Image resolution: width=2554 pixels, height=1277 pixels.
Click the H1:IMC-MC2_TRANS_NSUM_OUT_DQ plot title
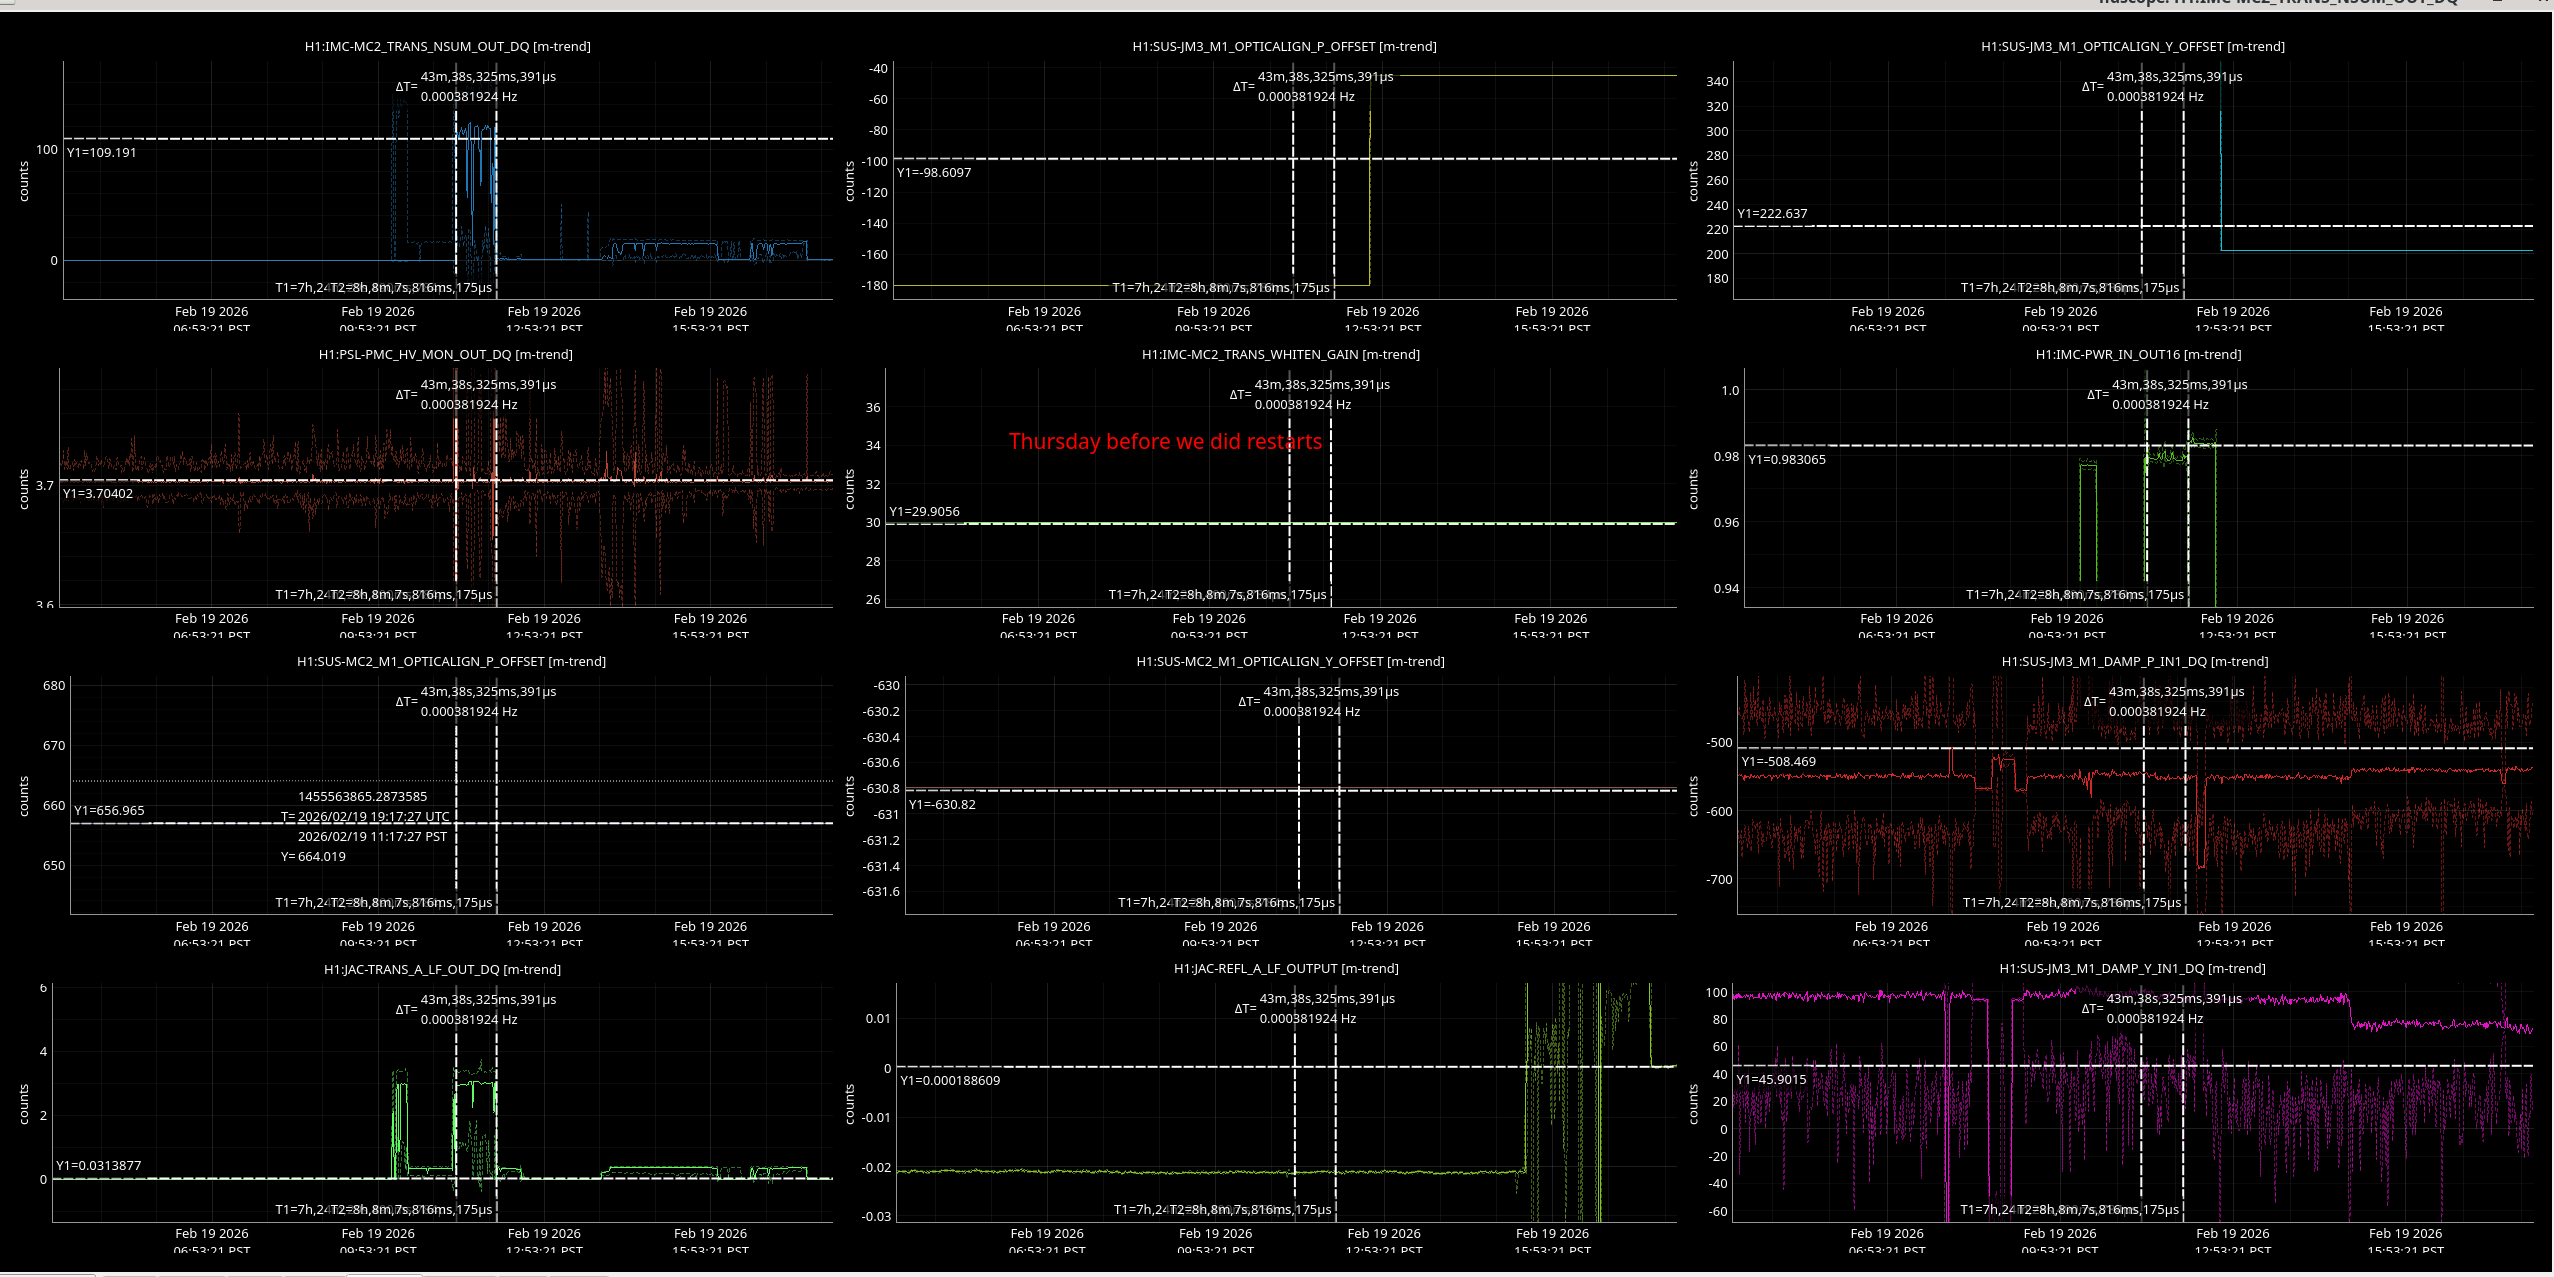coord(447,47)
